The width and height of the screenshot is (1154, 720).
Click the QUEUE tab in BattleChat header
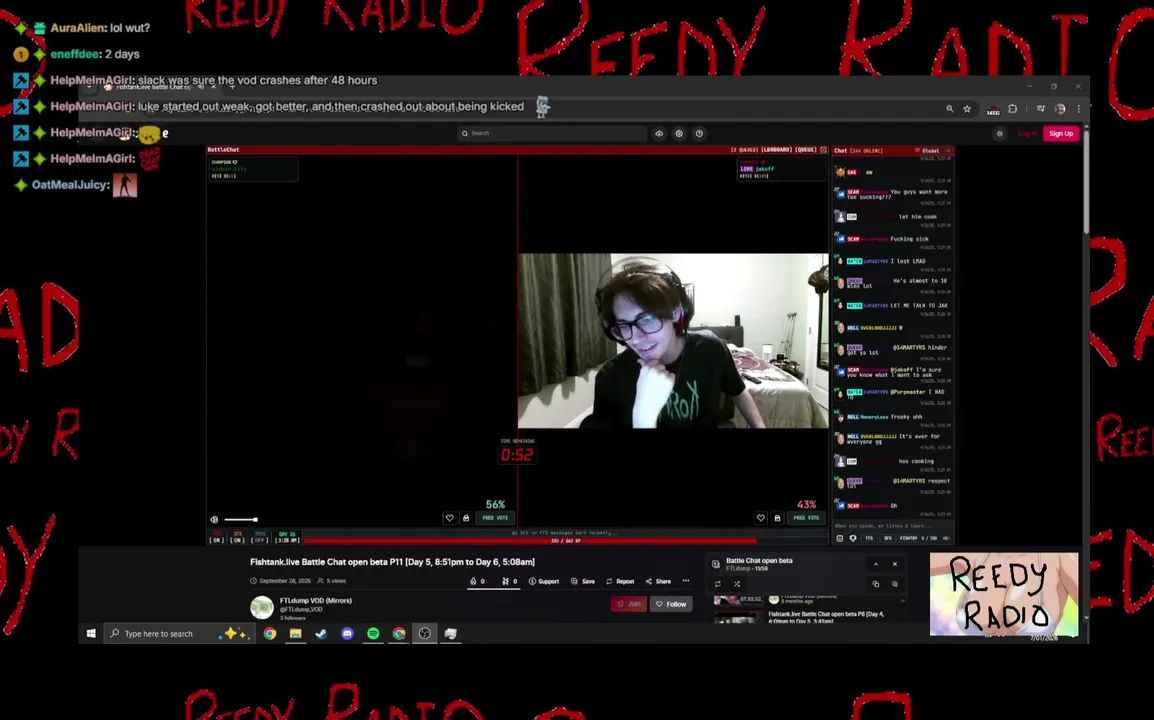coord(806,149)
